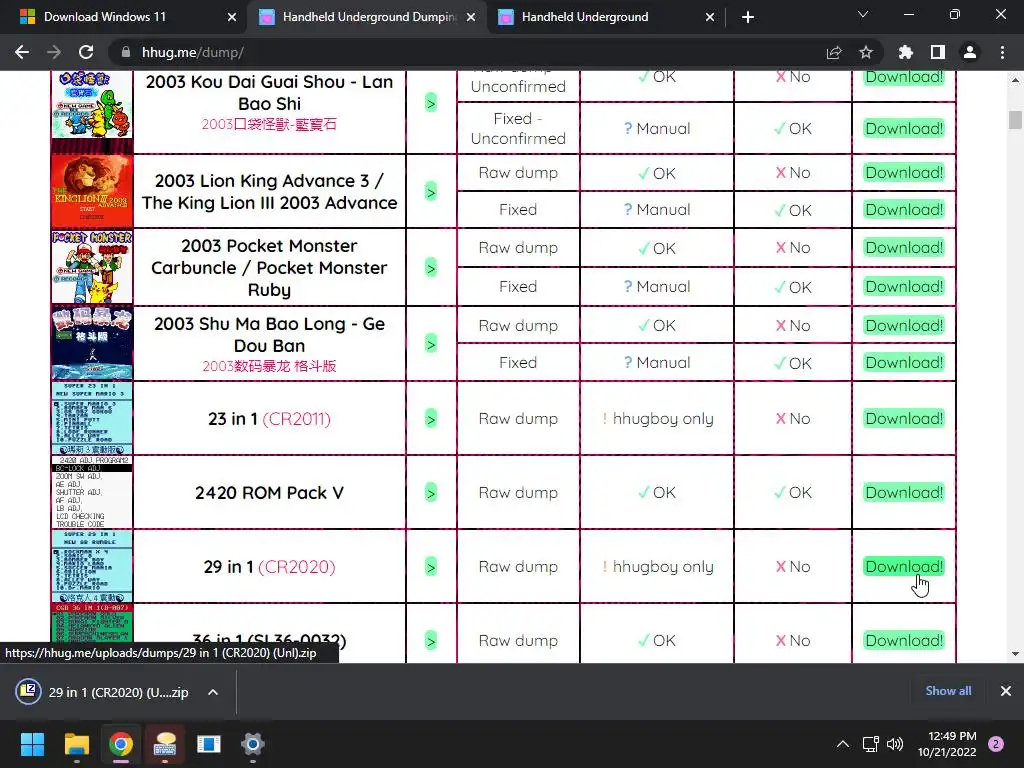The height and width of the screenshot is (768, 1024).
Task: Download Shu Ma Bao Long raw dump
Action: pos(904,325)
